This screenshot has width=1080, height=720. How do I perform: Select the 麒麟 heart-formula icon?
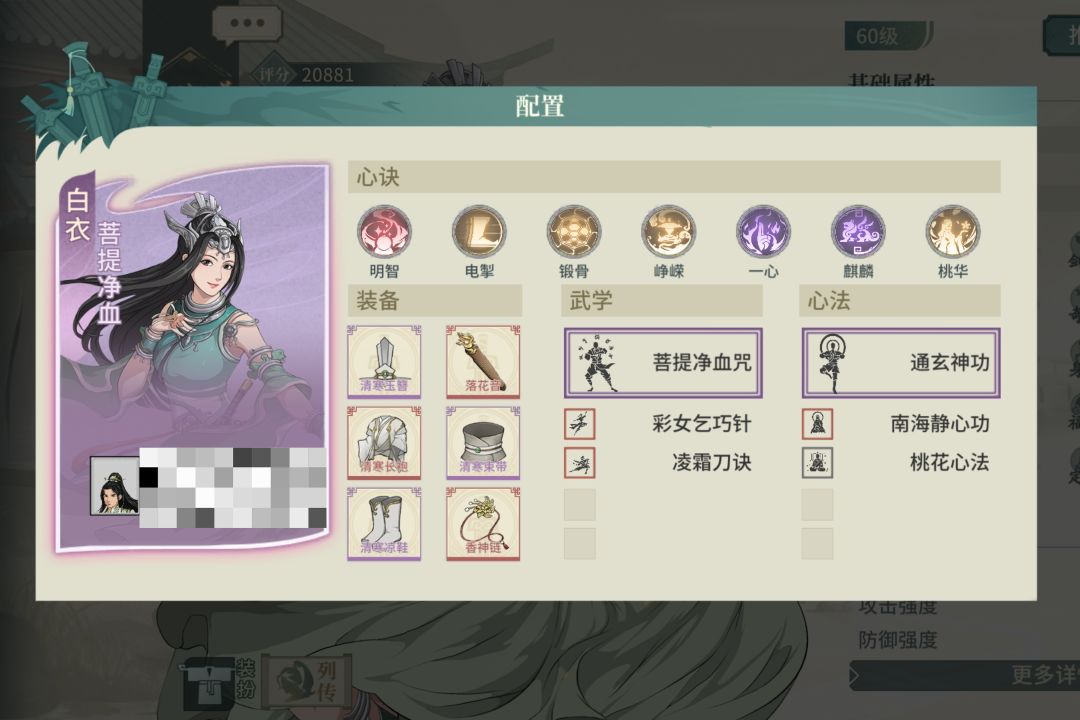coord(858,232)
